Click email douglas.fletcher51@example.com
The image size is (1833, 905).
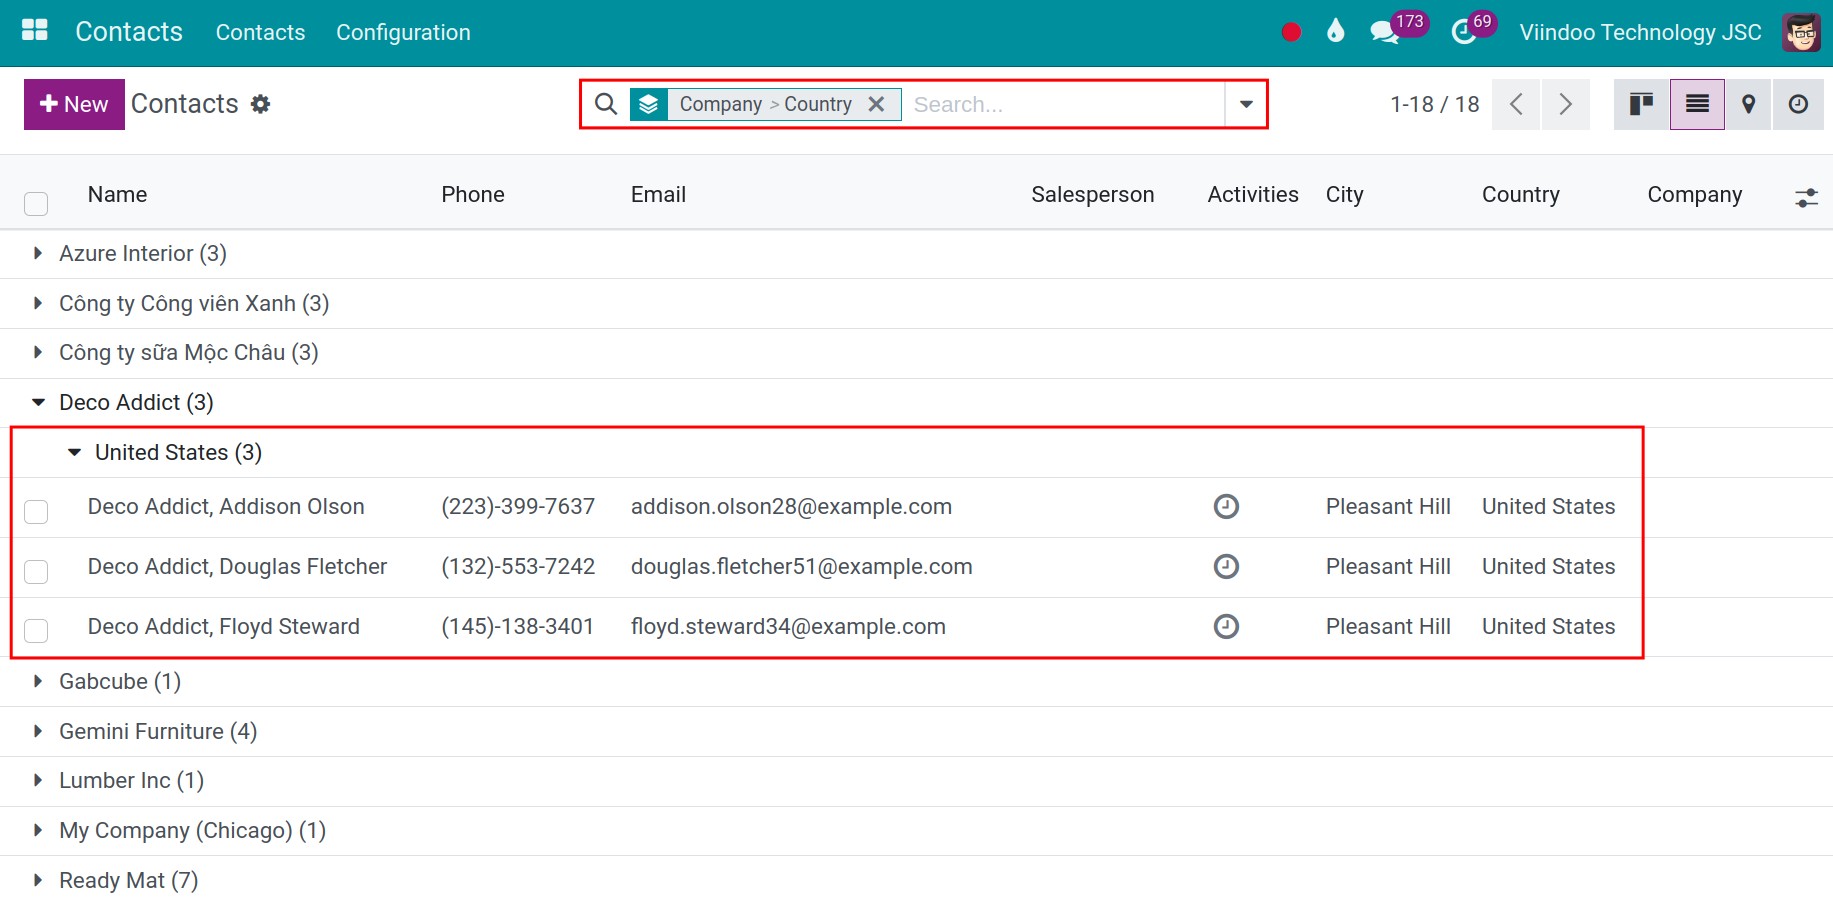(801, 567)
